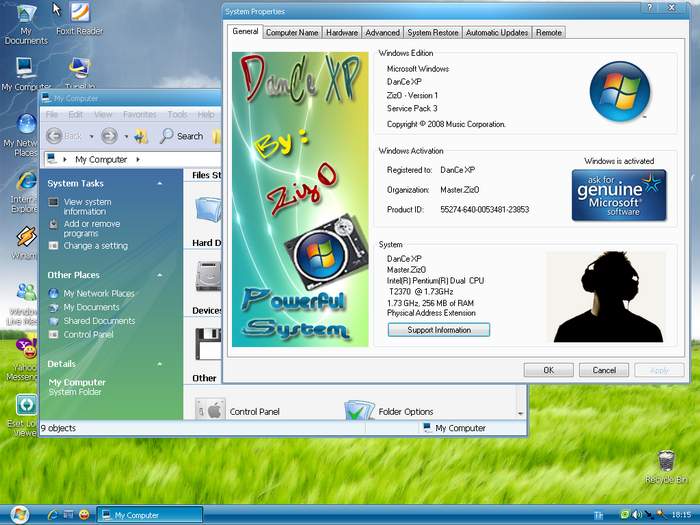Open the Tools menu in My Computer
Image resolution: width=700 pixels, height=525 pixels.
point(177,114)
